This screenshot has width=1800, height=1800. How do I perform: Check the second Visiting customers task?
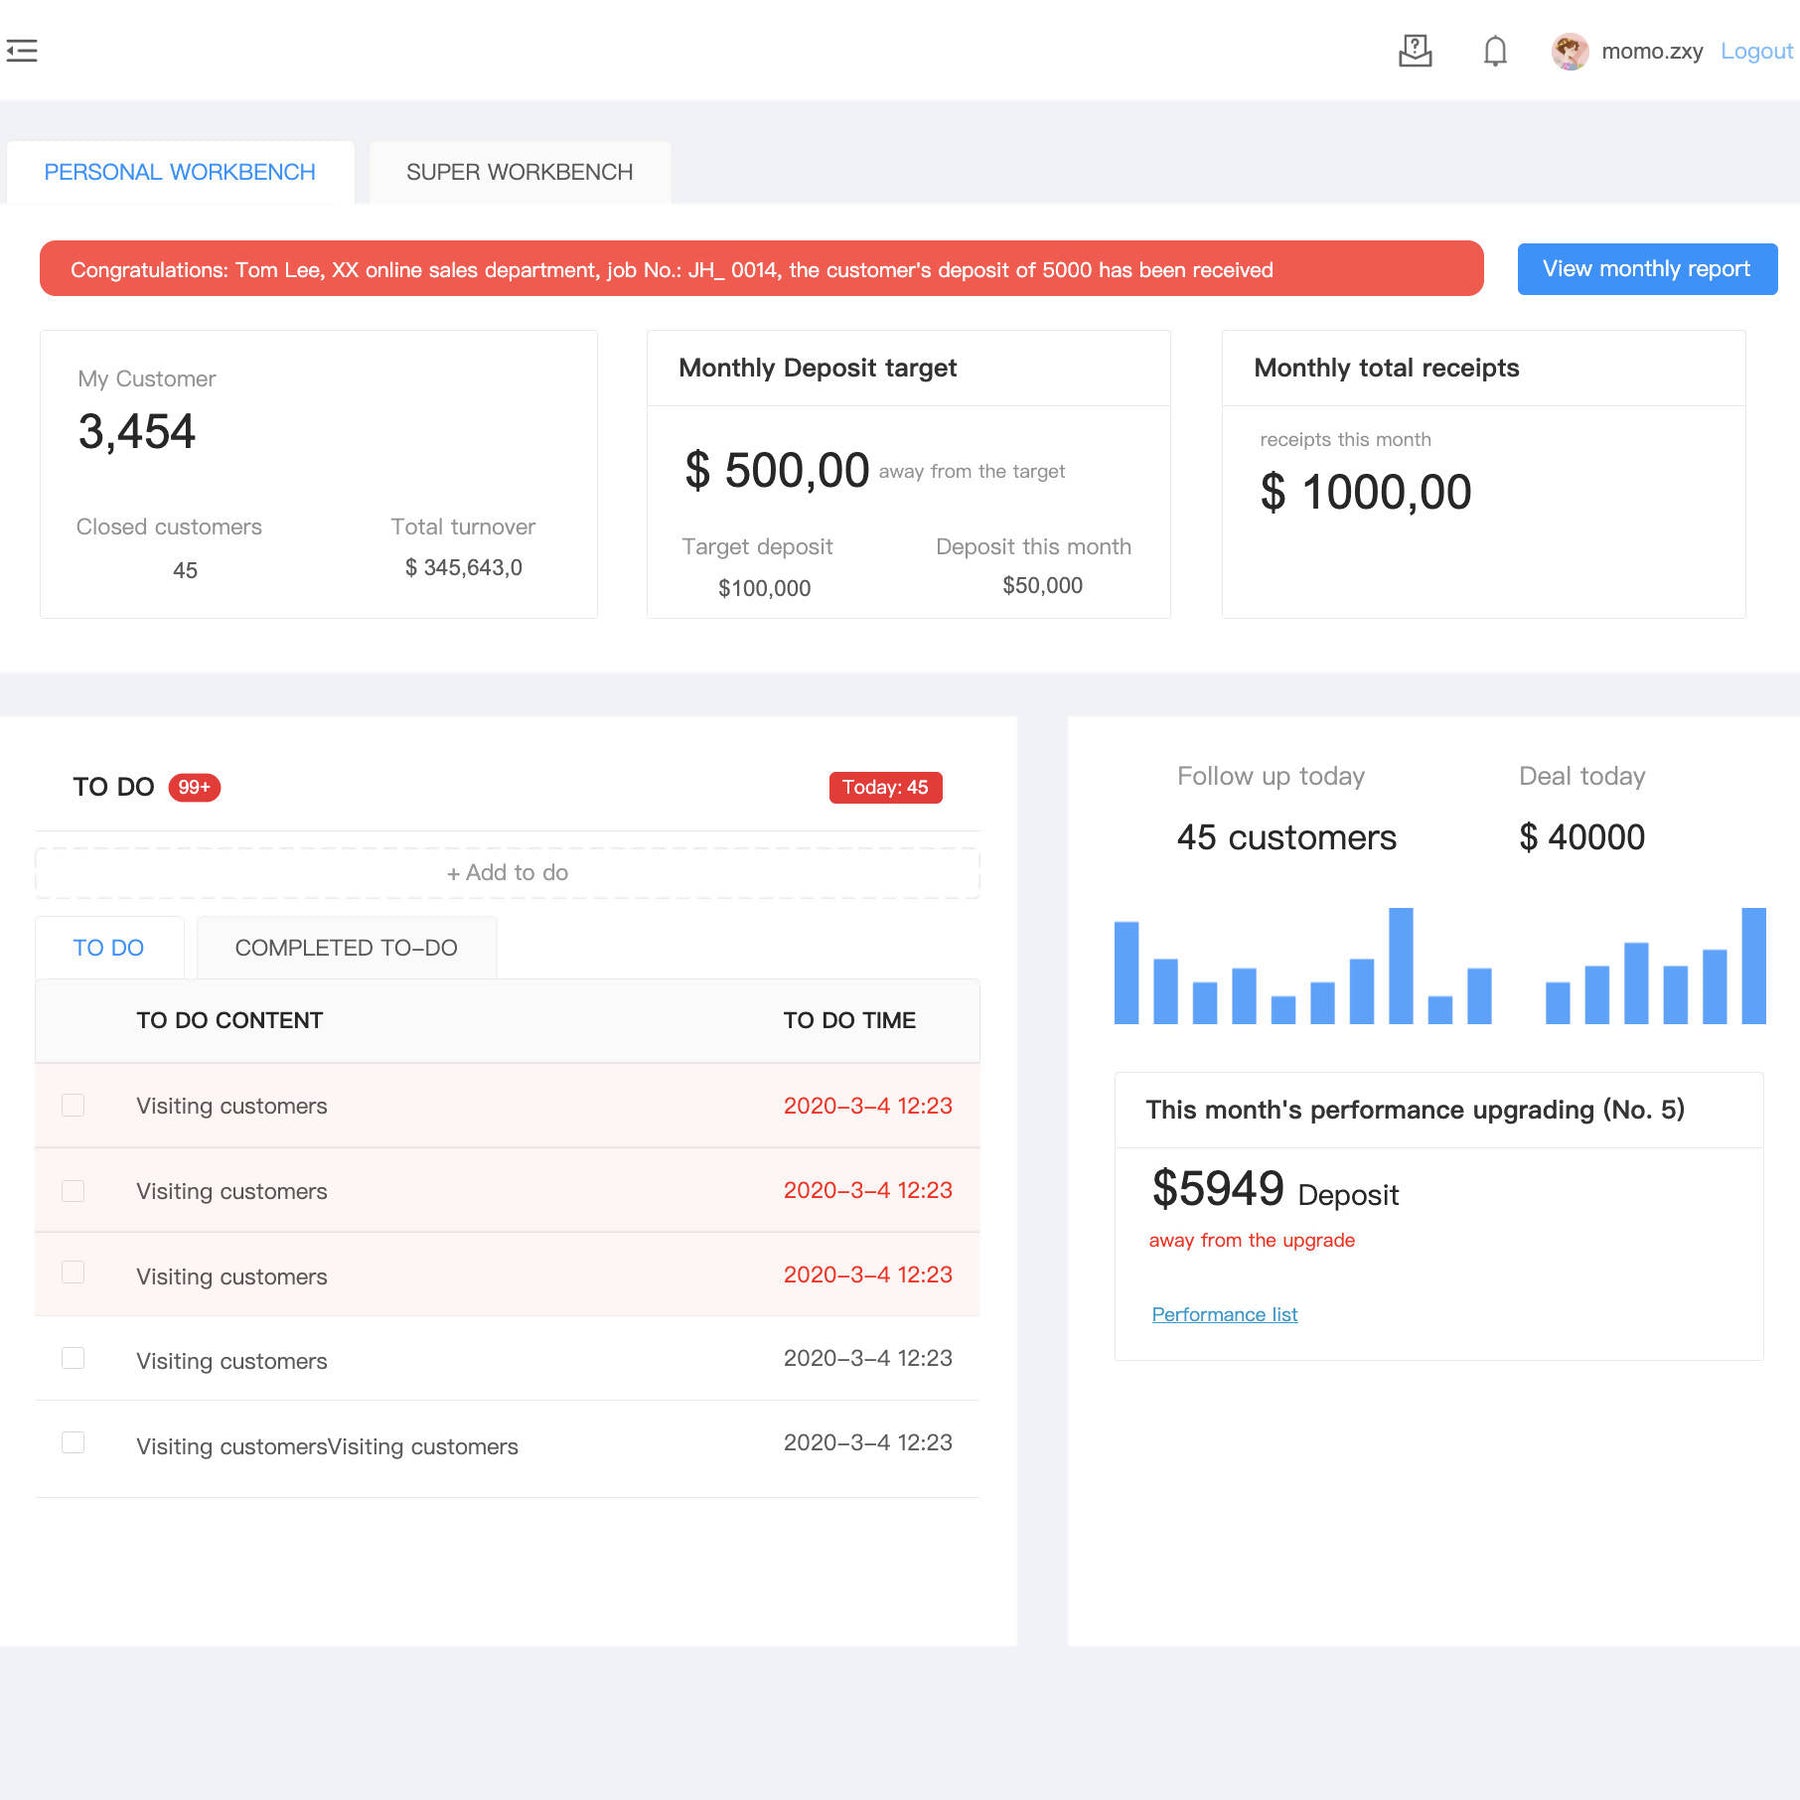click(x=73, y=1190)
